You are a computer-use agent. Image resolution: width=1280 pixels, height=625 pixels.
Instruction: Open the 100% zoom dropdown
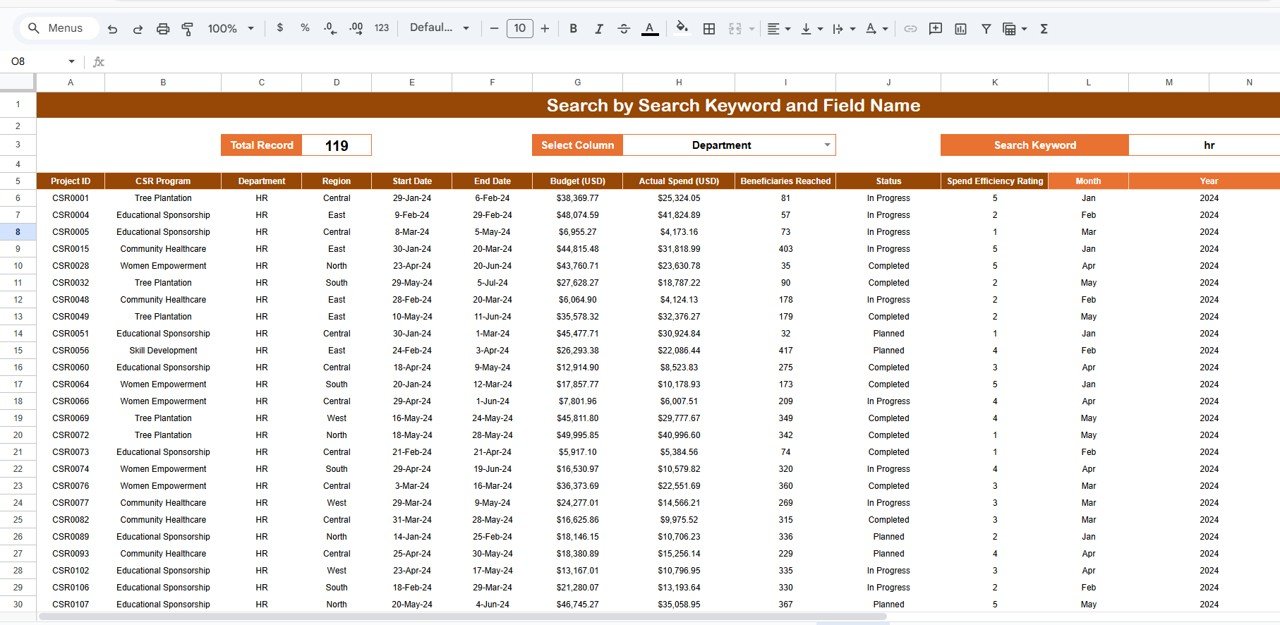coord(231,29)
